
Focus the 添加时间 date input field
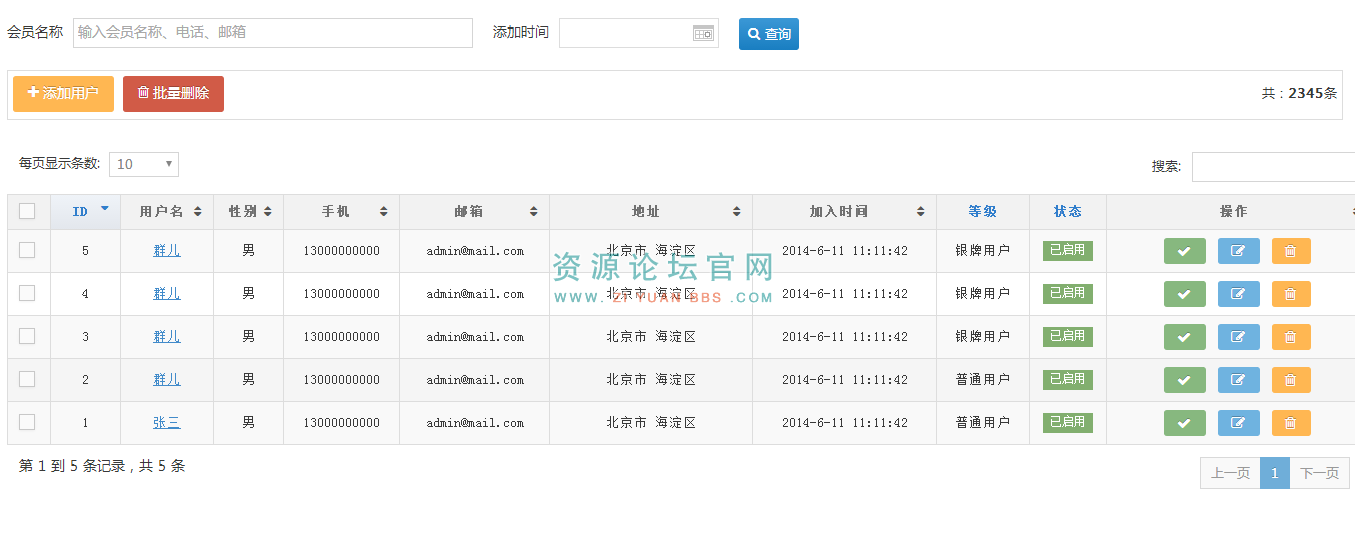[639, 33]
